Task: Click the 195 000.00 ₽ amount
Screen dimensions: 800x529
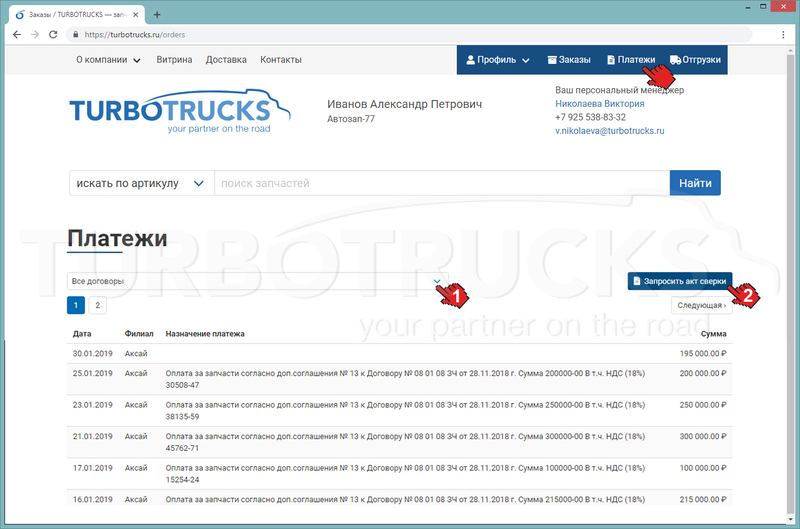Action: (x=703, y=354)
